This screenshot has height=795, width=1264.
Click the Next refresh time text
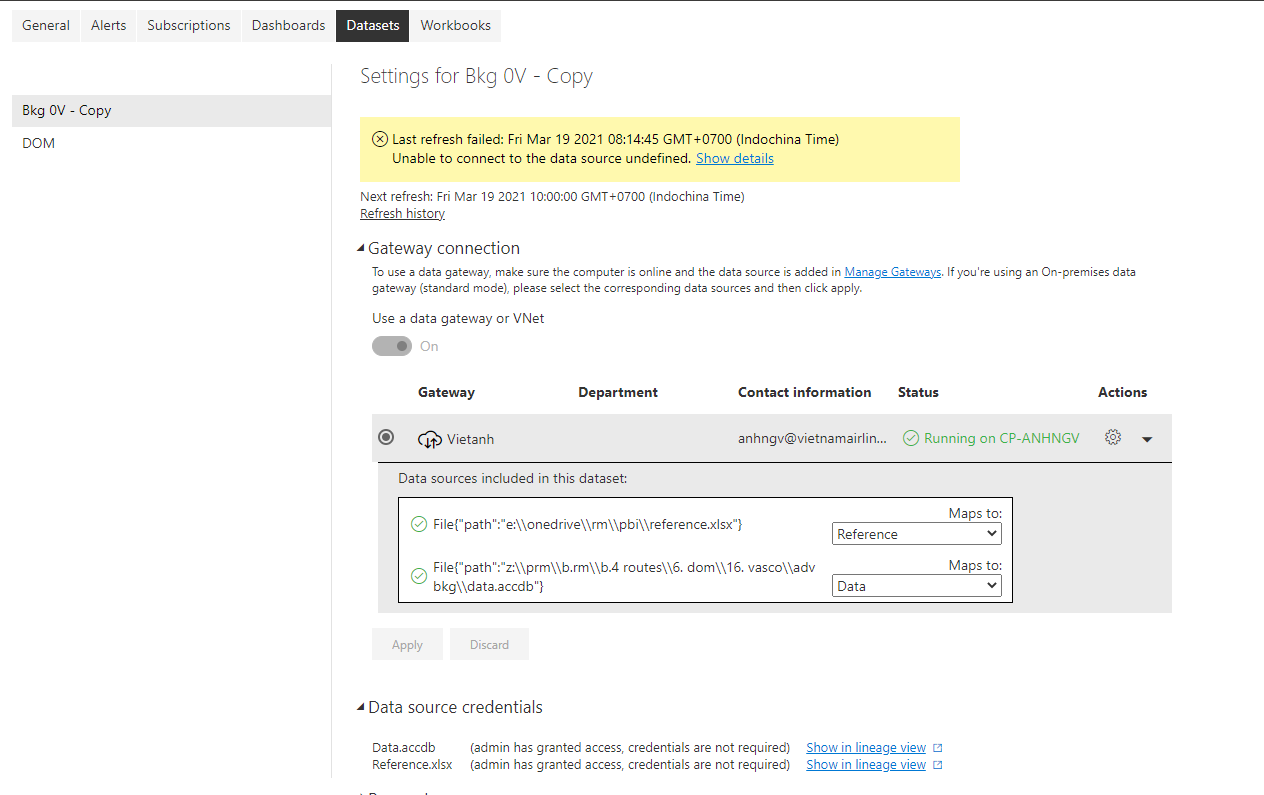pyautogui.click(x=552, y=196)
